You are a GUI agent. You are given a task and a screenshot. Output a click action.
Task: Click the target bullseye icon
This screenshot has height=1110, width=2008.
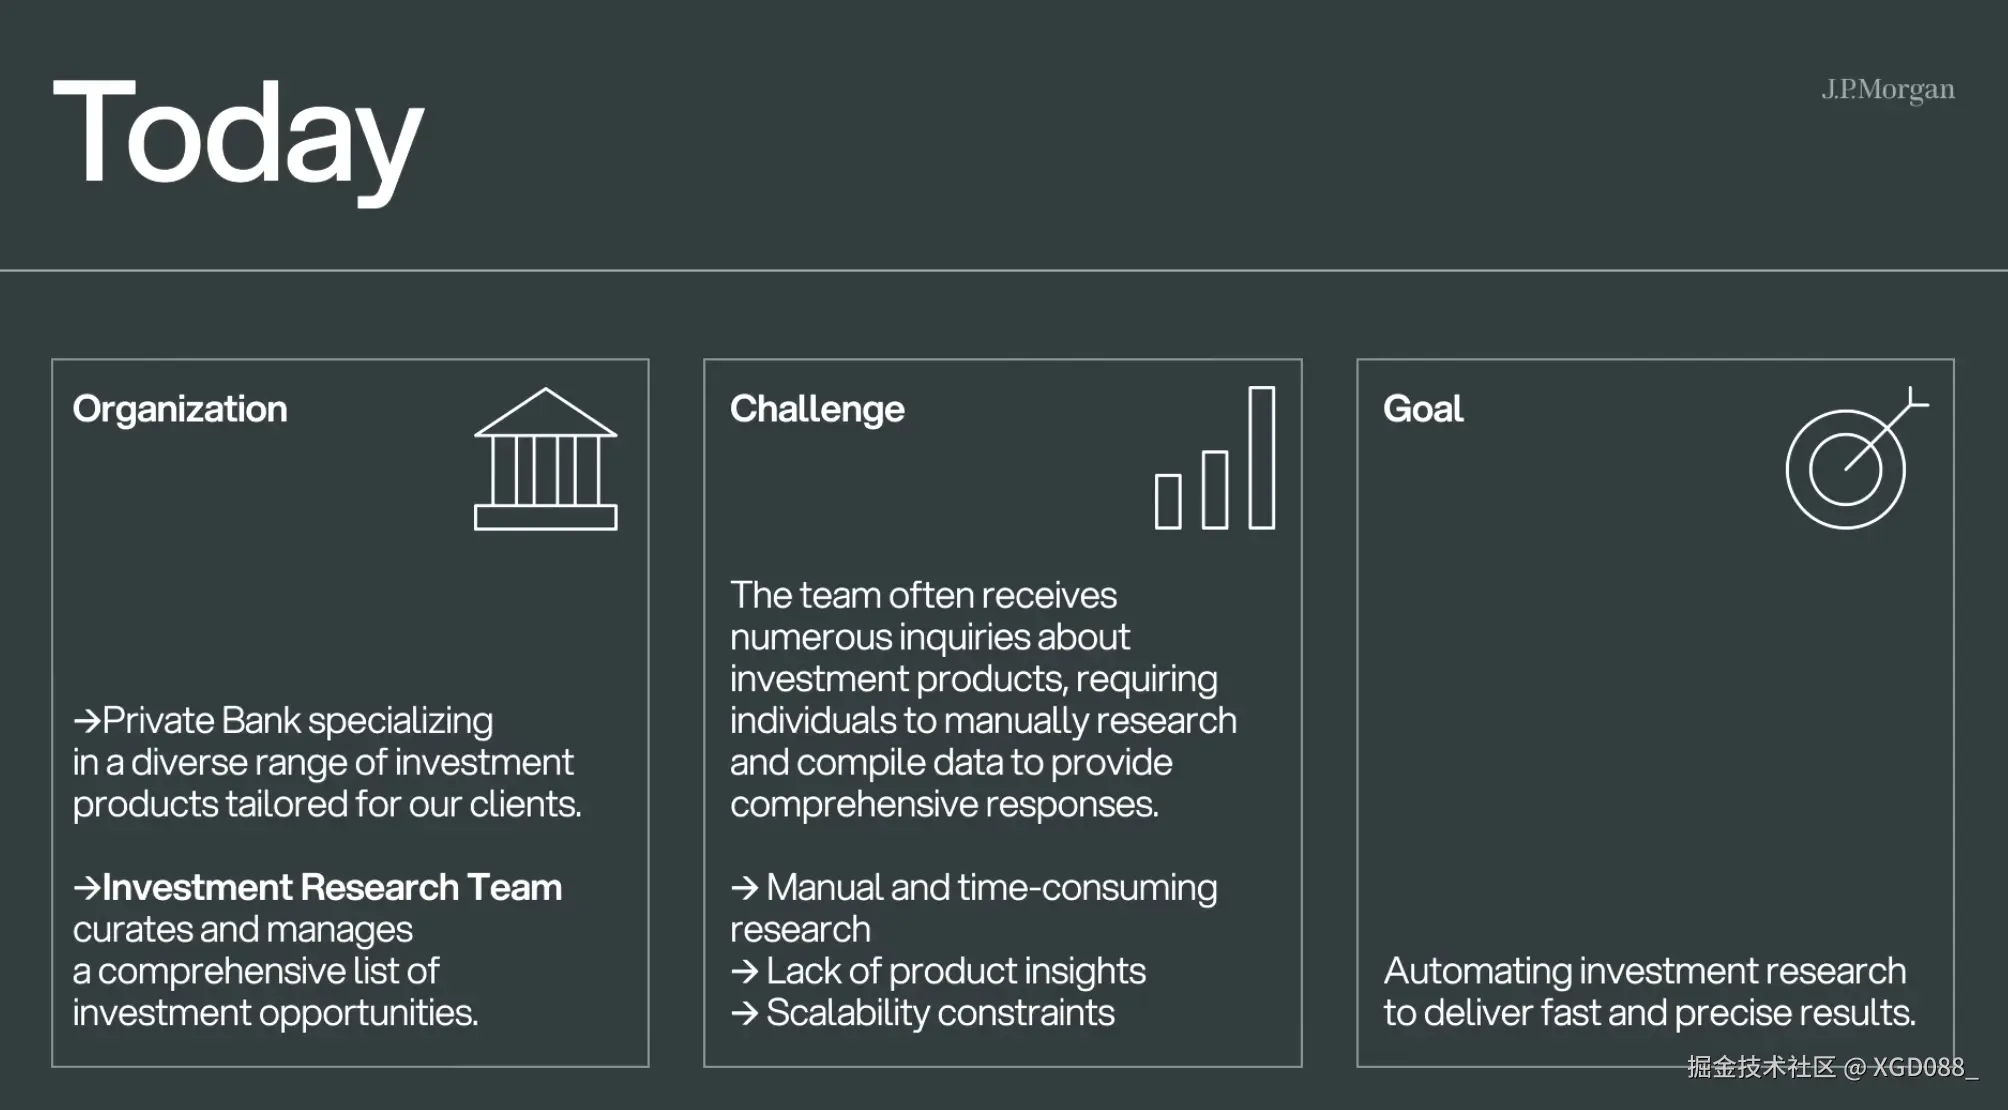coord(1853,462)
